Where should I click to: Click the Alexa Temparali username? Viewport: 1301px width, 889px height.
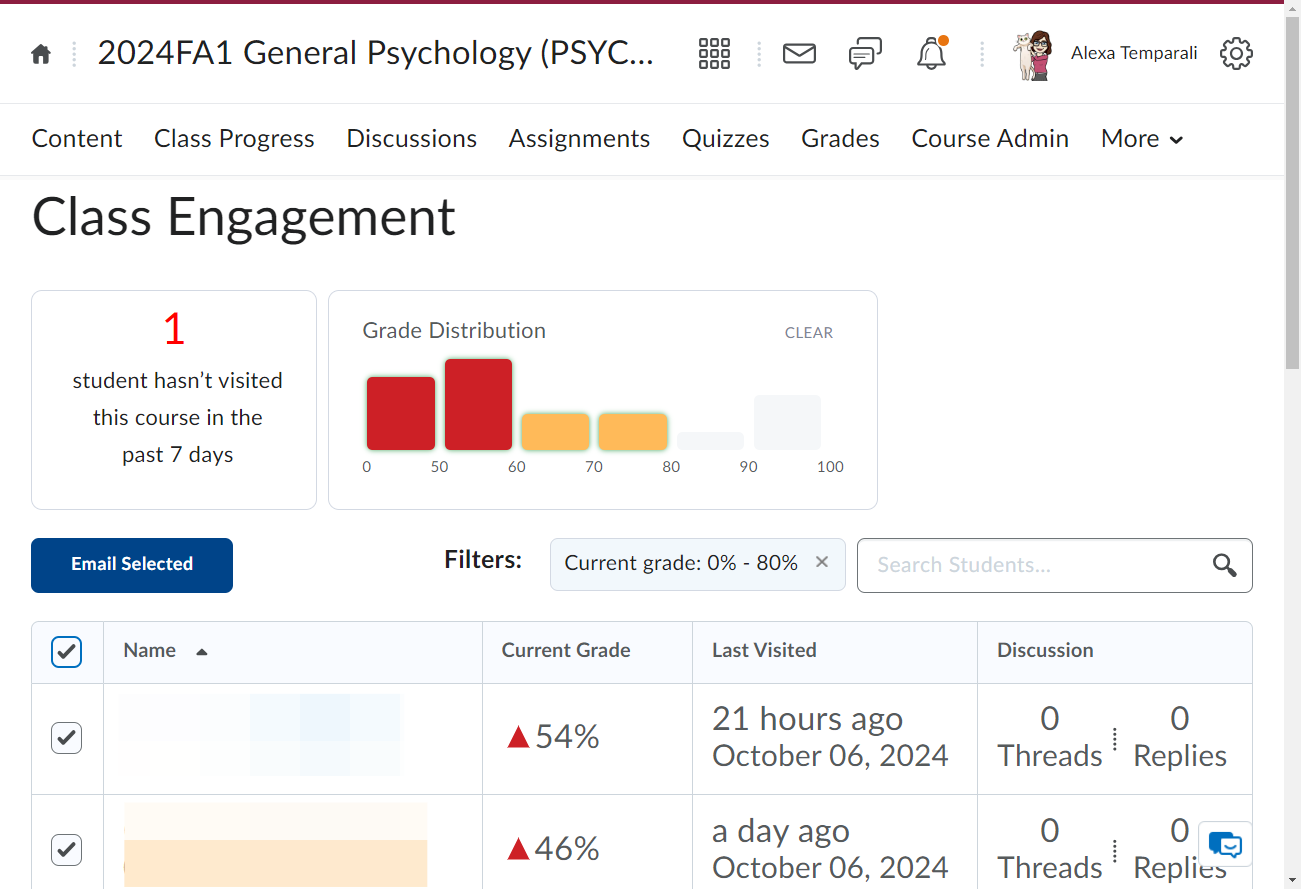click(1134, 53)
